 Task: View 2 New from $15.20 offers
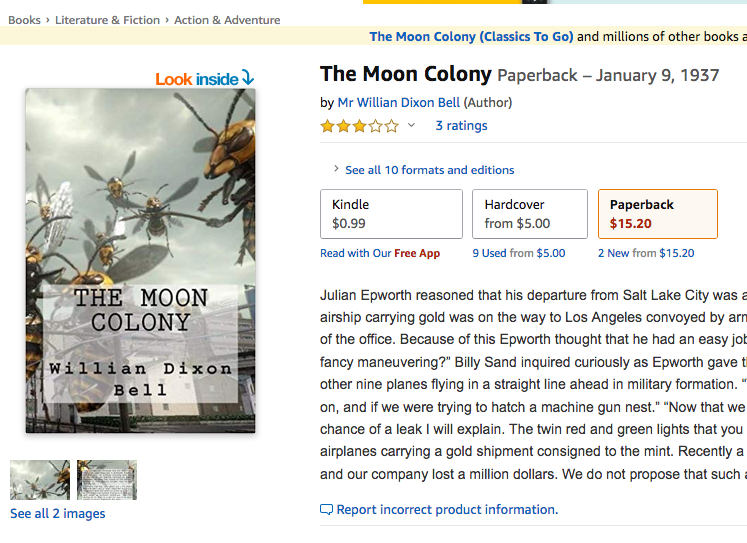point(646,253)
